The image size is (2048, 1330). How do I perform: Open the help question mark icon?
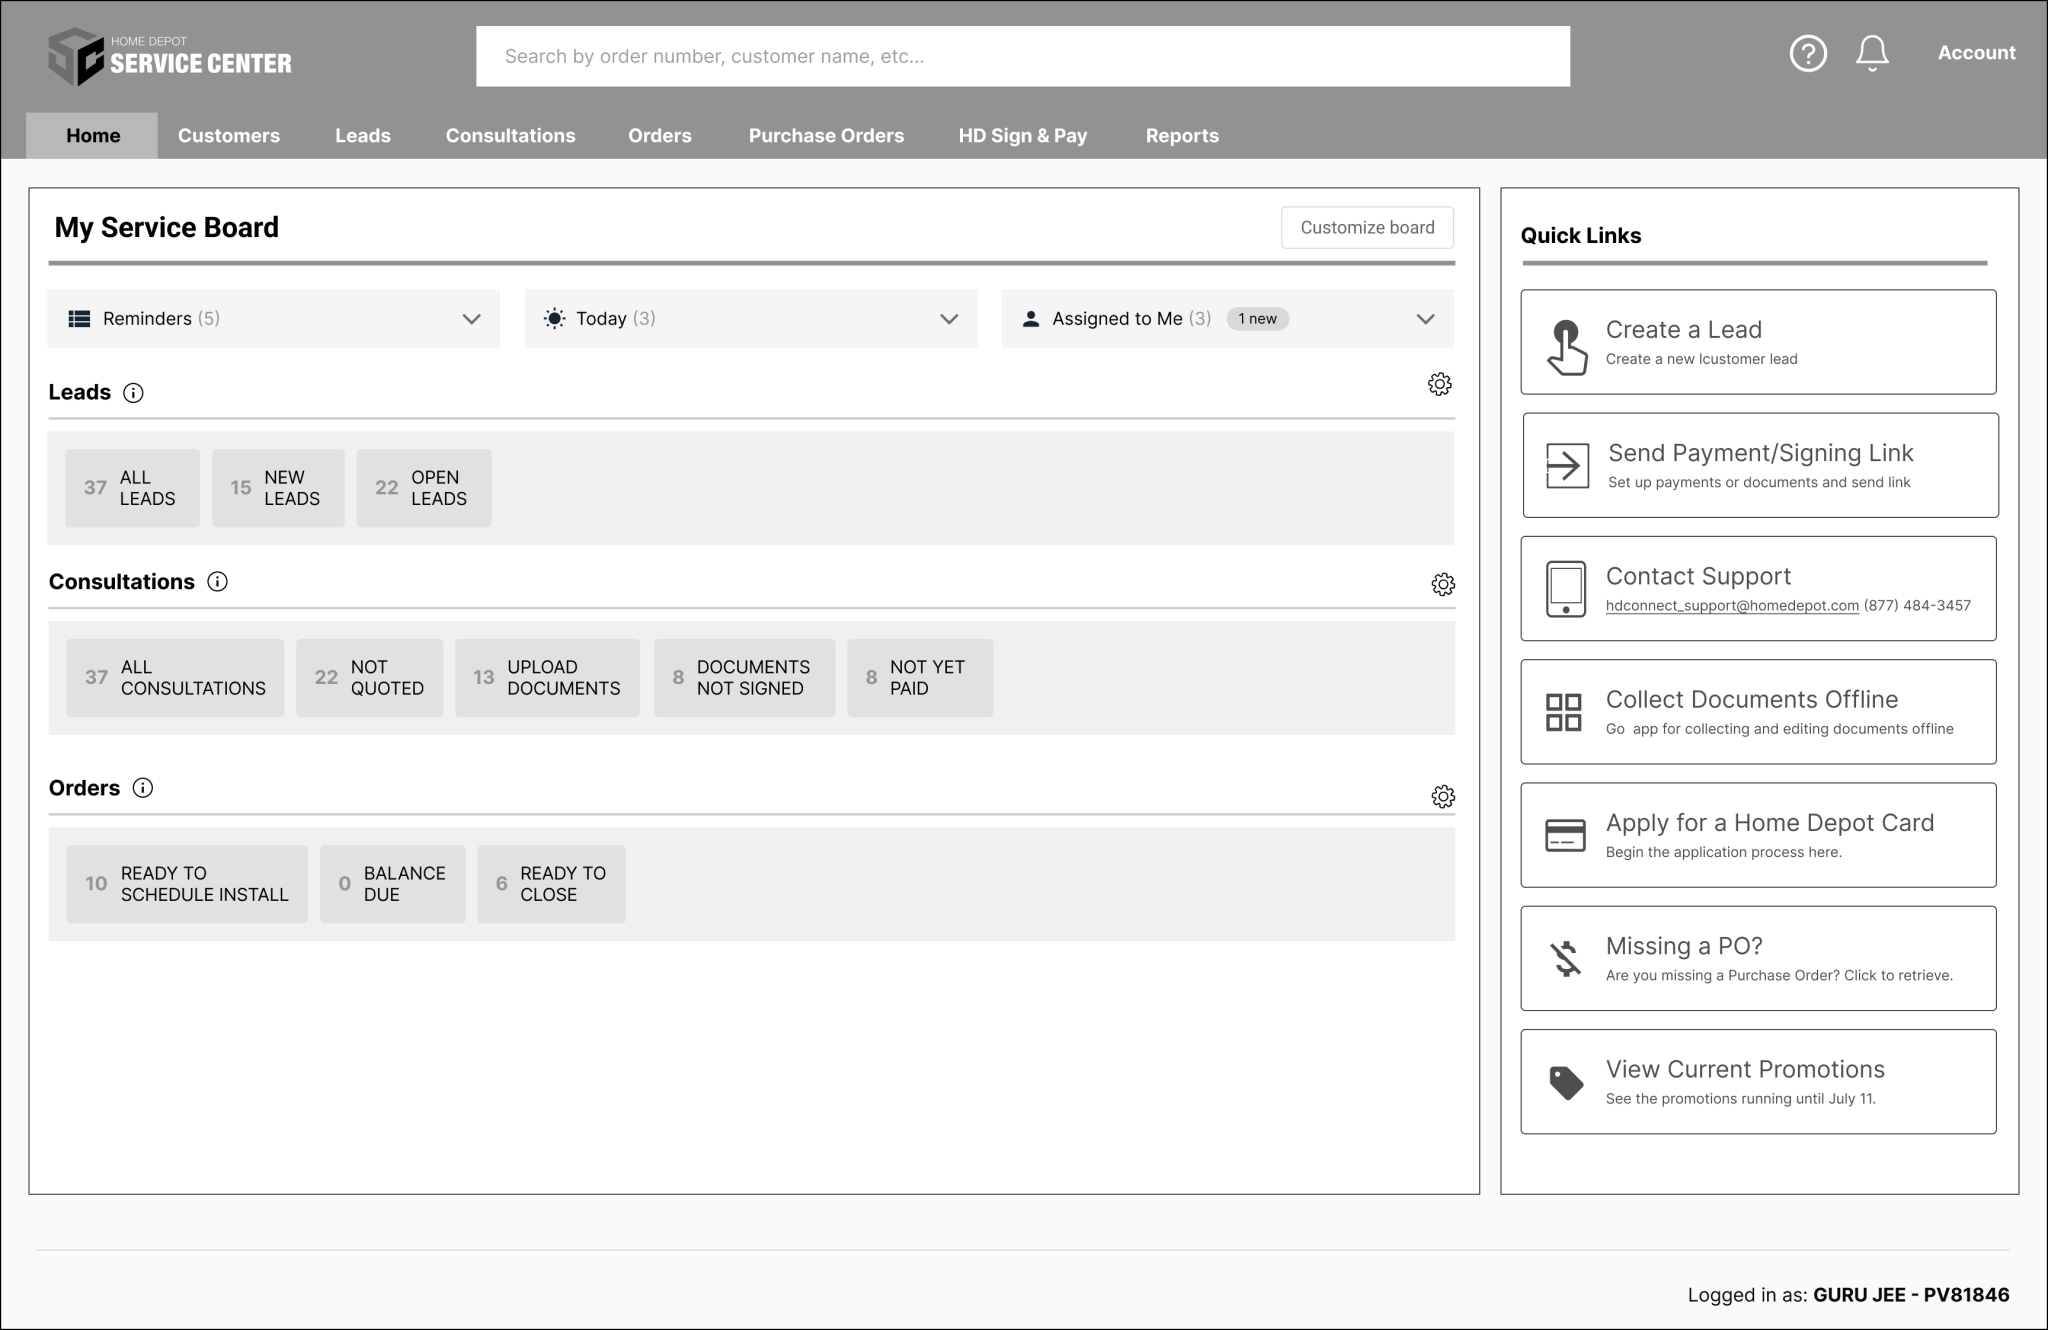1807,53
